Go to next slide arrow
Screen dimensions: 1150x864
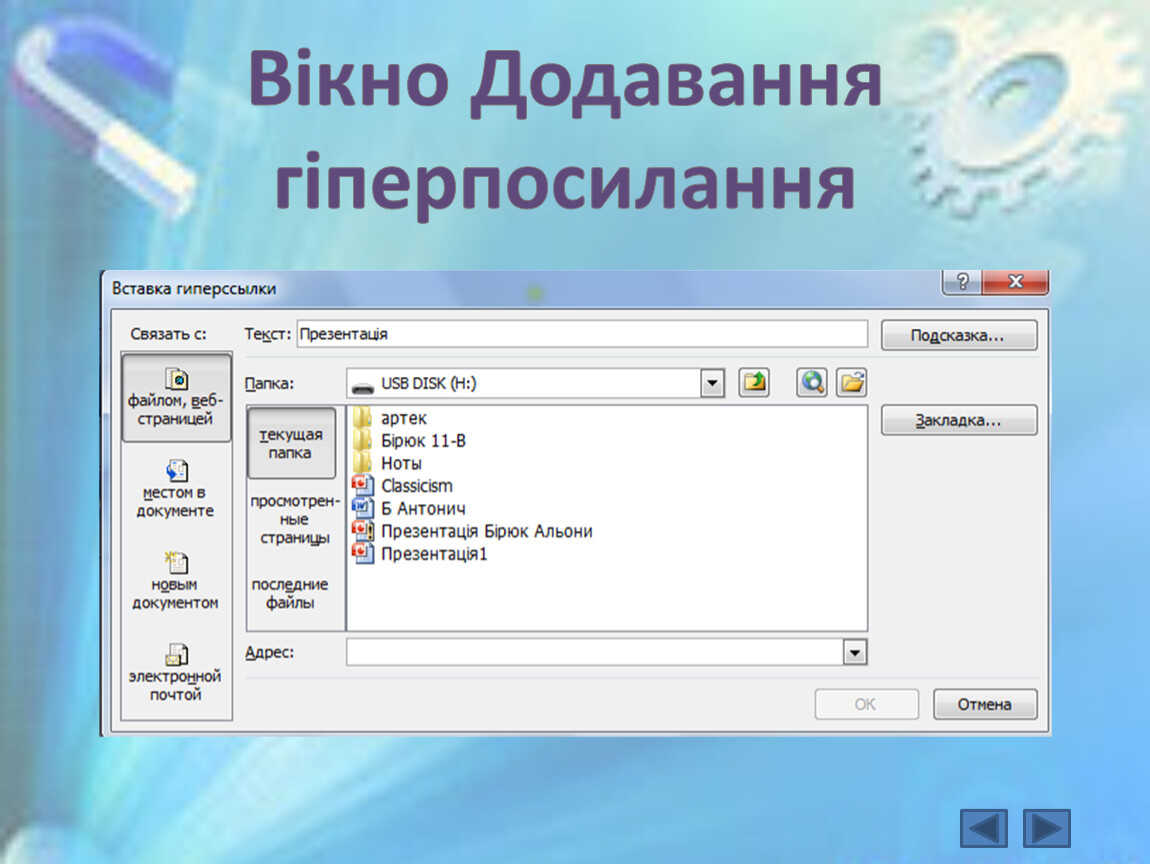click(1047, 828)
